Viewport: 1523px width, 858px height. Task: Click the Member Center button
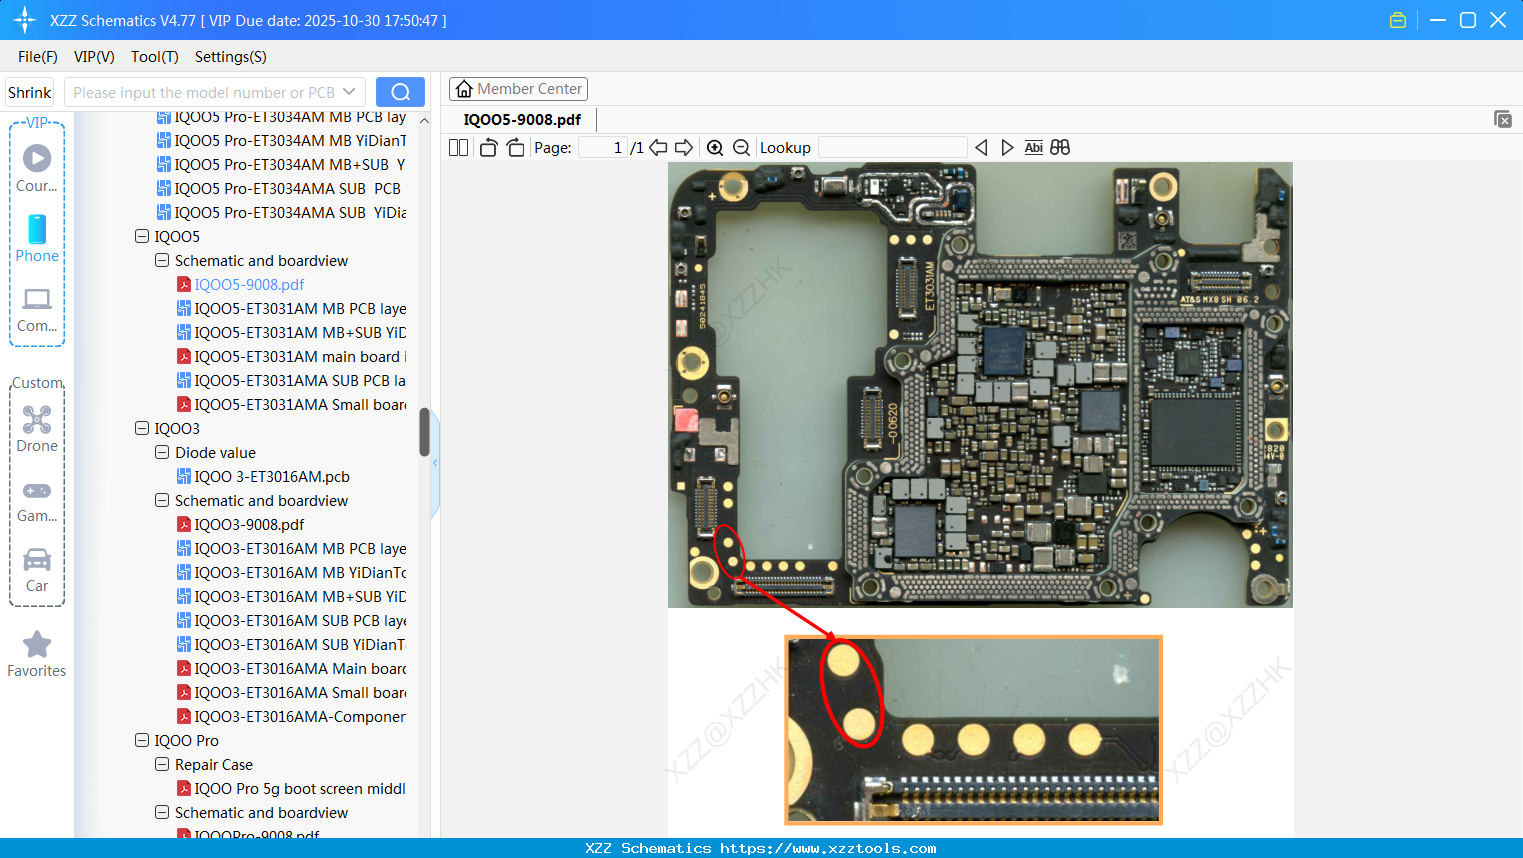coord(518,89)
